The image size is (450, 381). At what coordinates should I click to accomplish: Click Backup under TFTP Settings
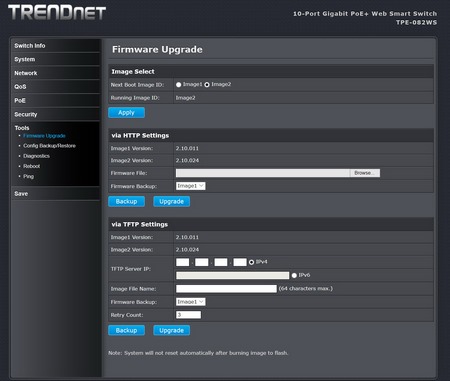coord(126,330)
